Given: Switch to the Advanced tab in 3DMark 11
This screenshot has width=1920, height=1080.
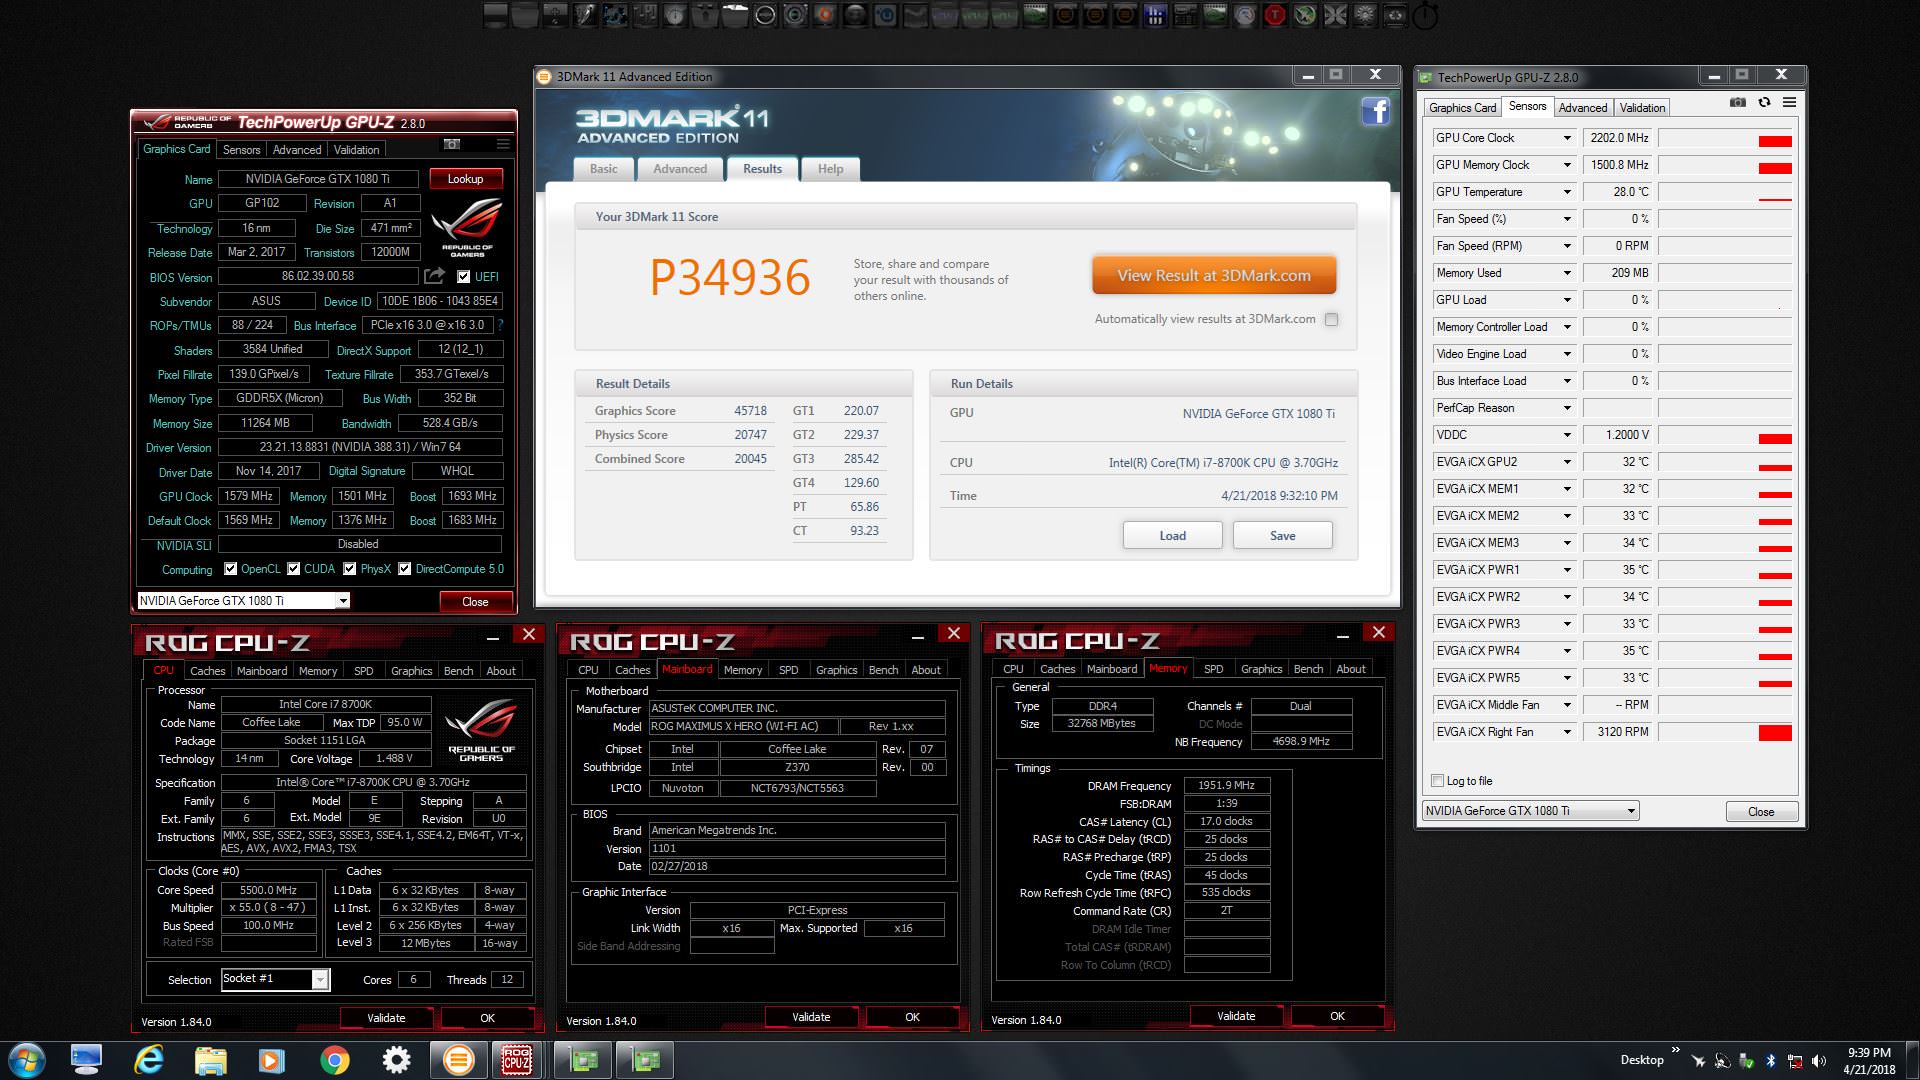Looking at the screenshot, I should [680, 169].
